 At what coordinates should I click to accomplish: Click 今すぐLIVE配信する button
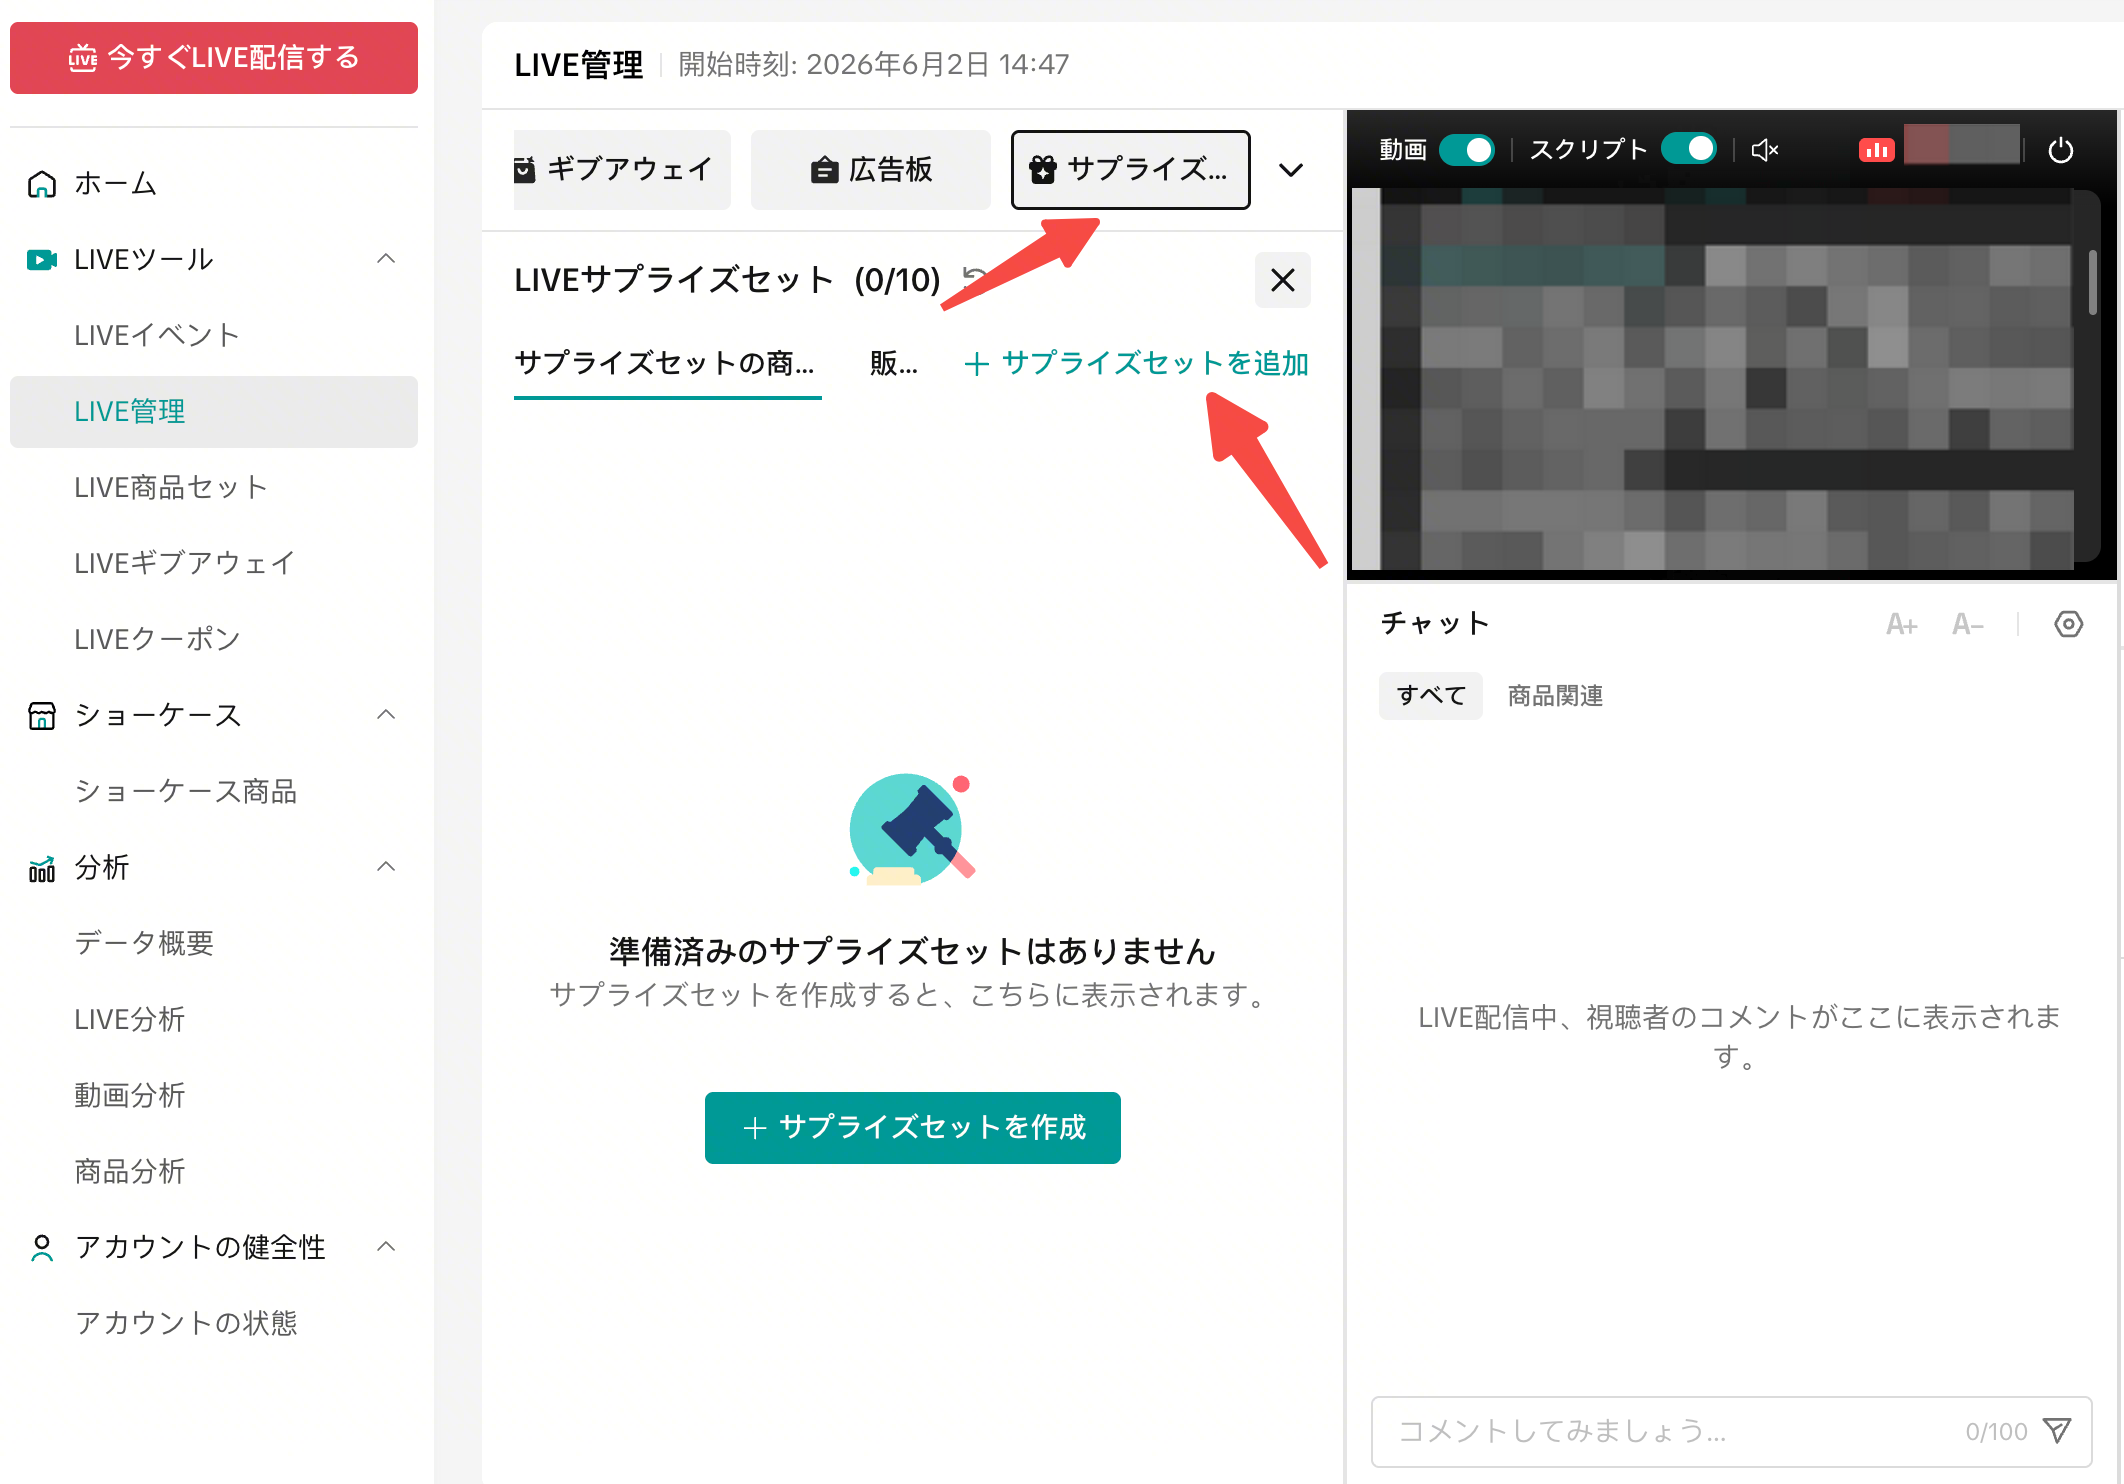(x=214, y=58)
